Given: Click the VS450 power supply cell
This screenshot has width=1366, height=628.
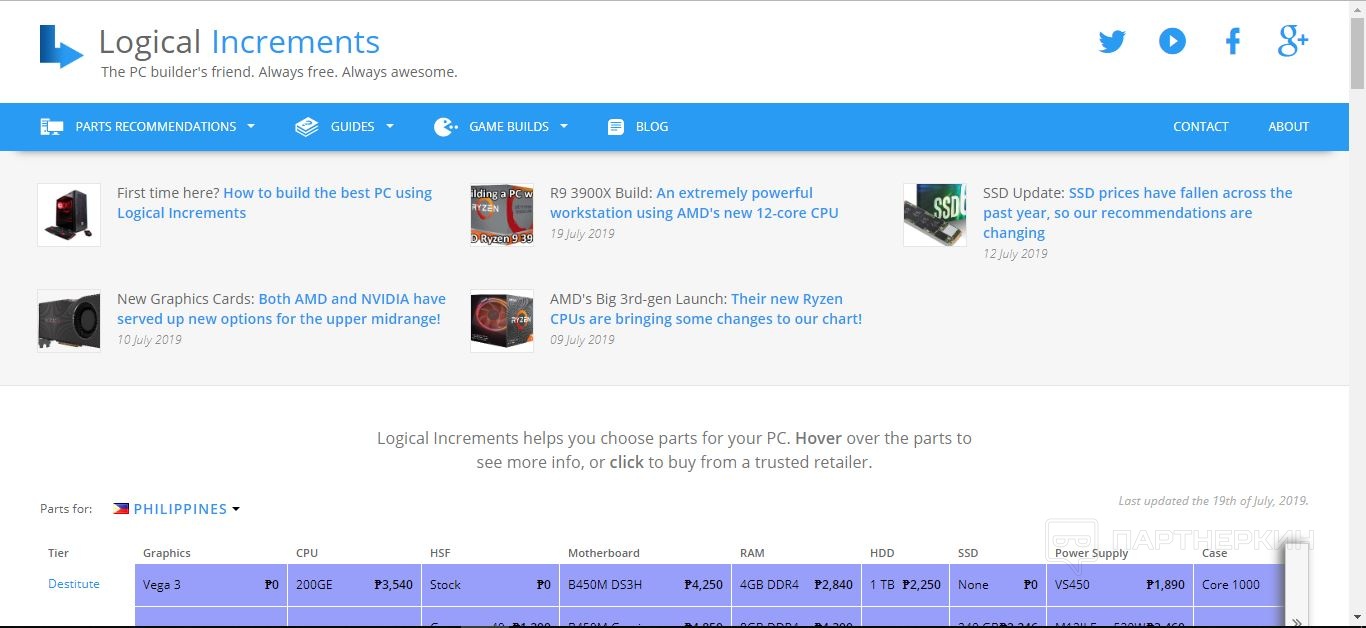Looking at the screenshot, I should [1120, 585].
